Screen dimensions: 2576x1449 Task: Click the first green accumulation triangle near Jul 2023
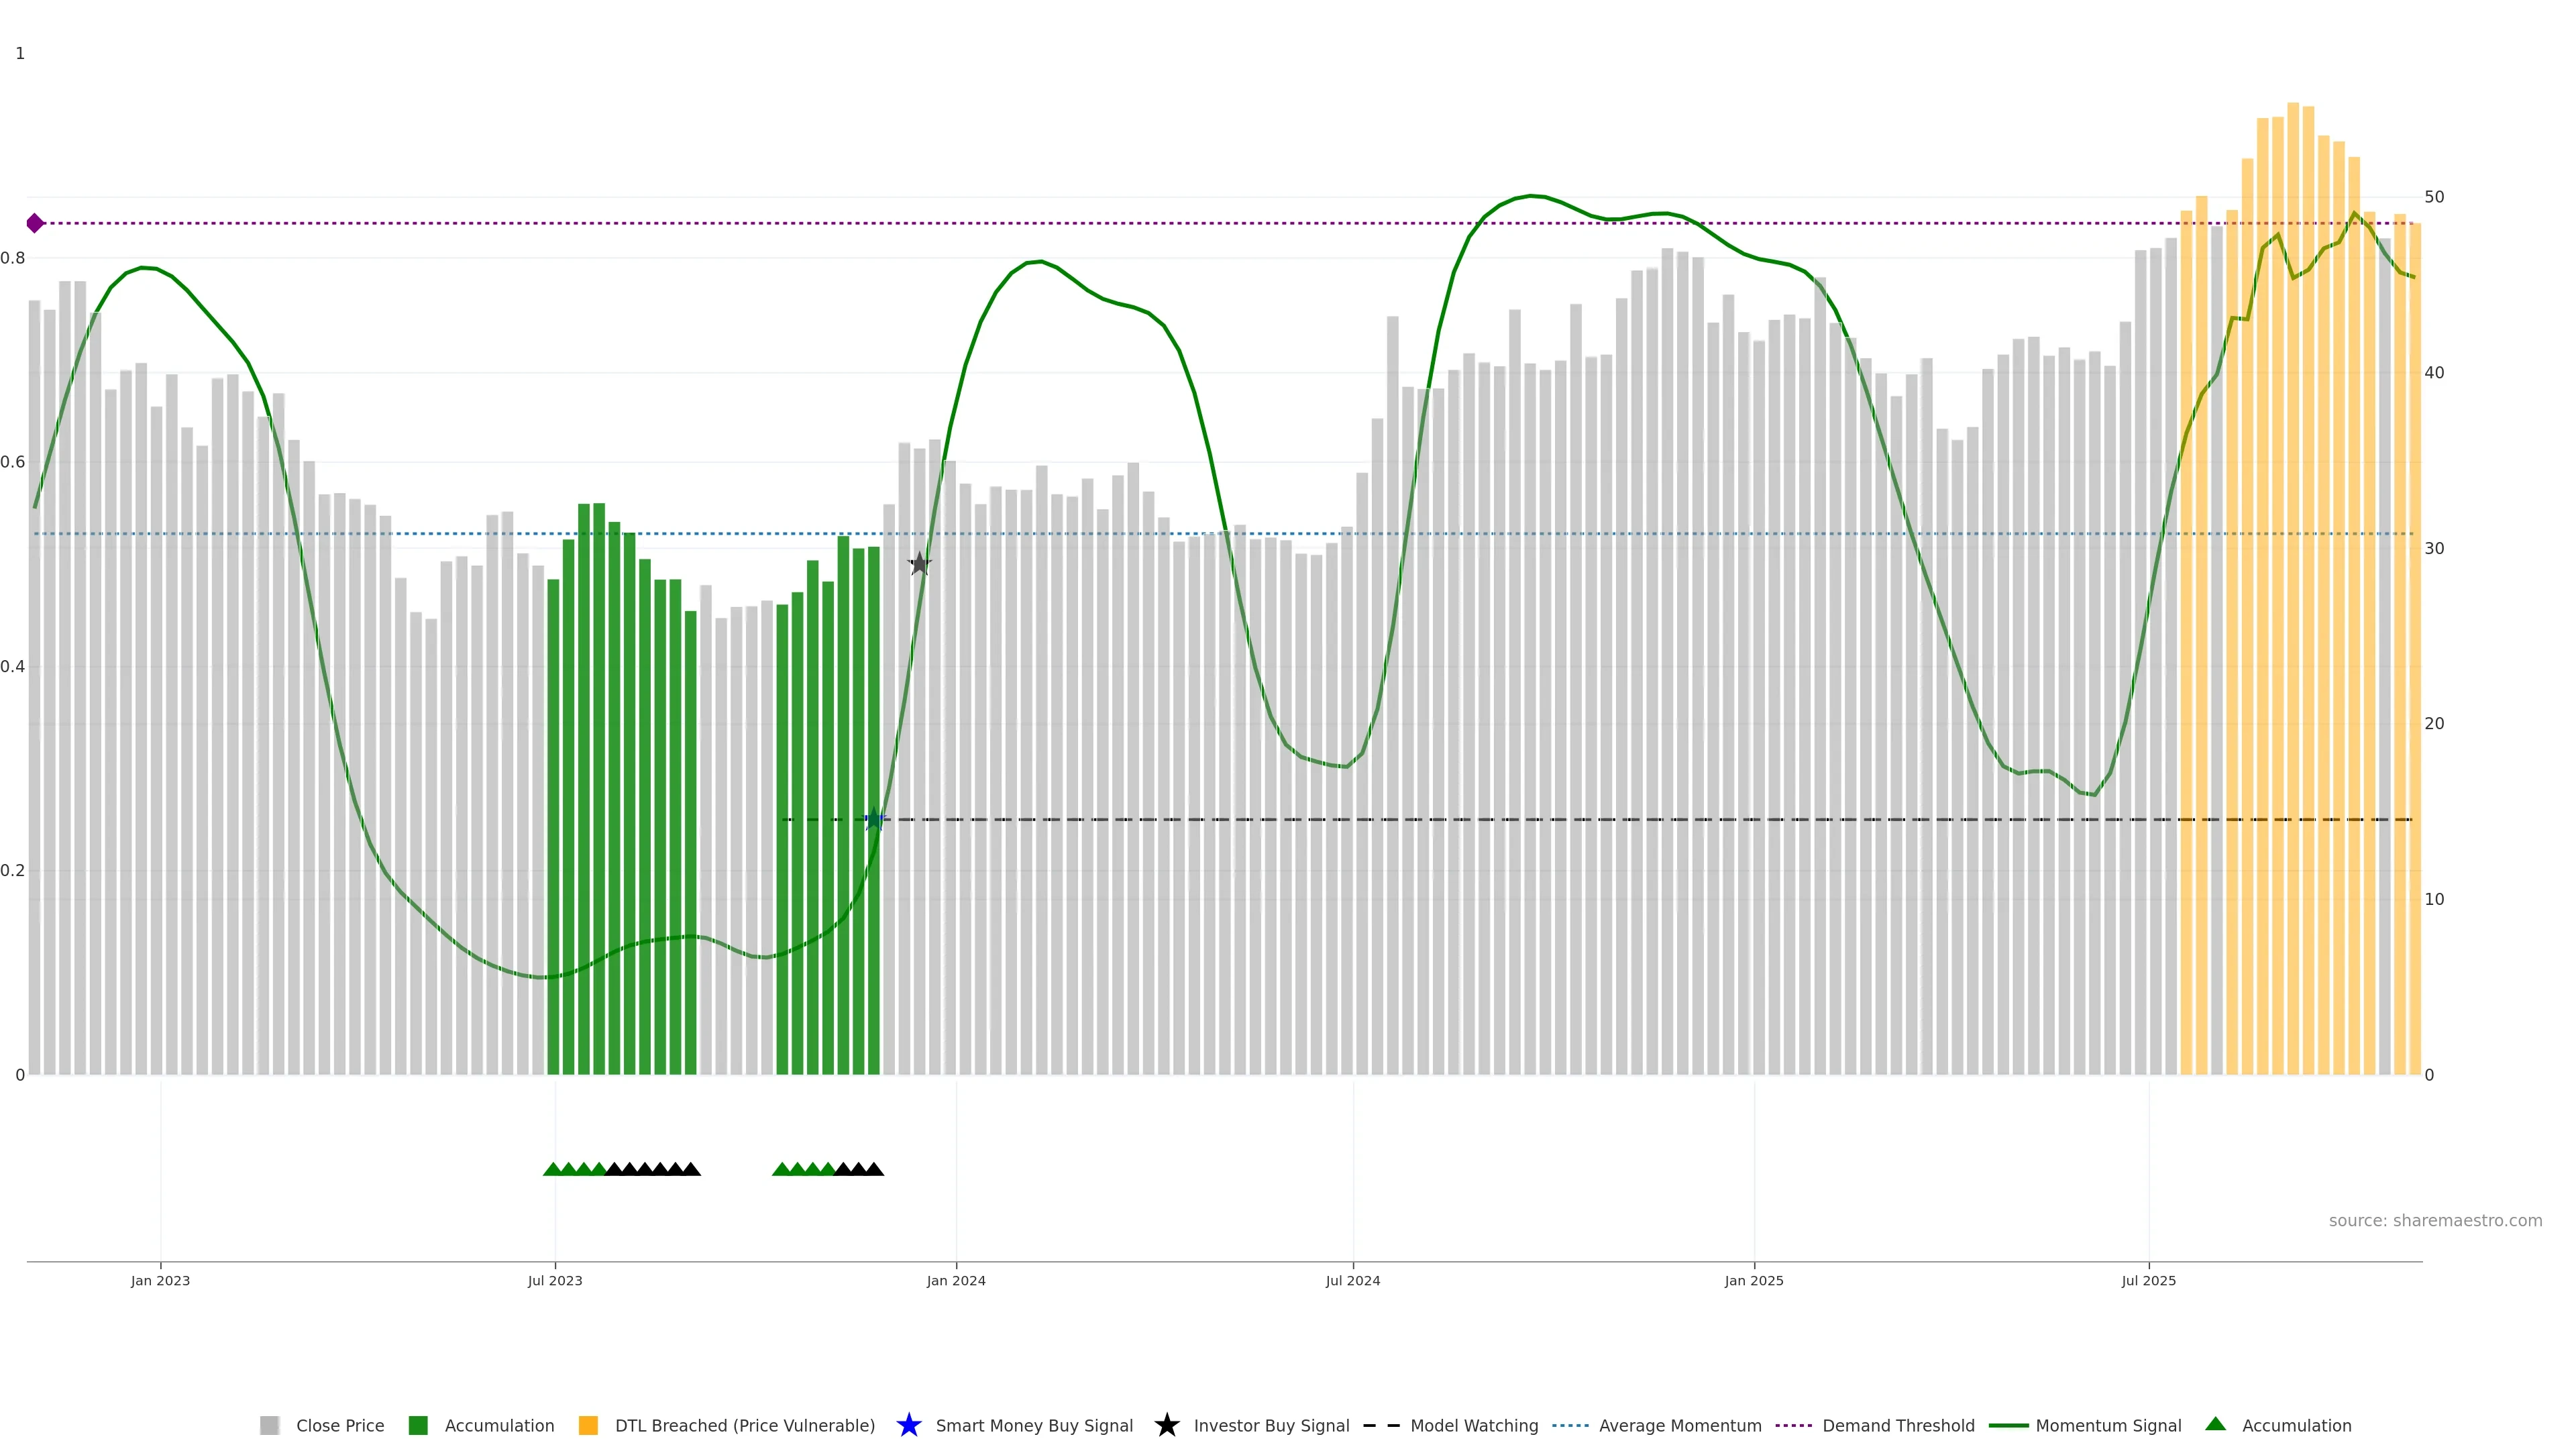(552, 1169)
